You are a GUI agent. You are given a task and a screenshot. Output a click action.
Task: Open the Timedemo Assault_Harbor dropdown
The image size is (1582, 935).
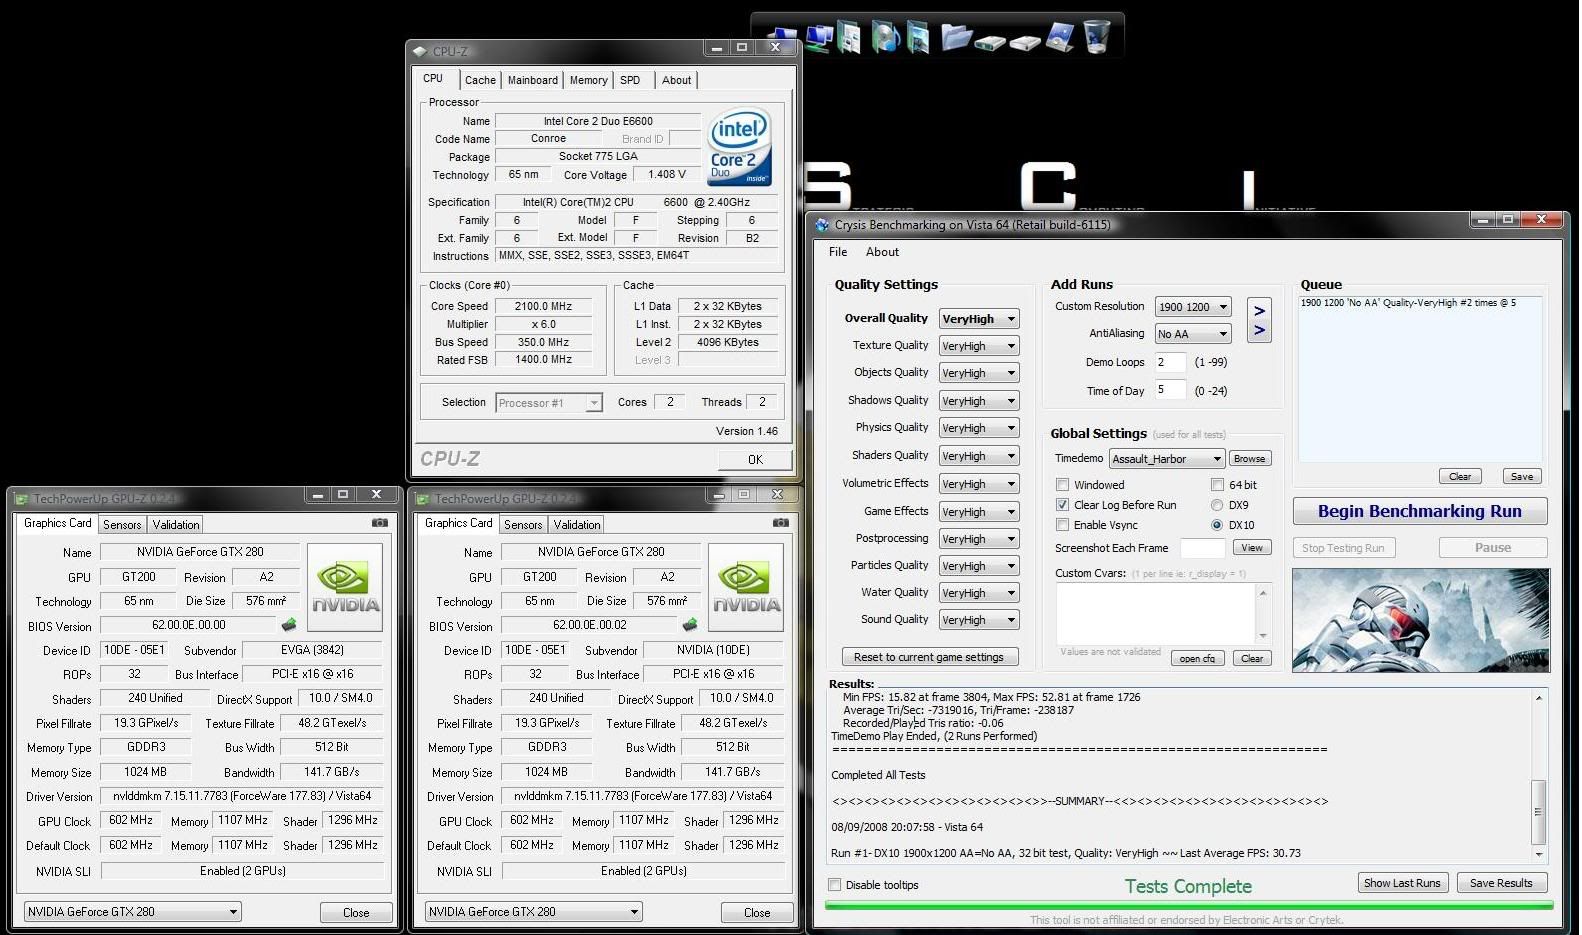[1167, 459]
